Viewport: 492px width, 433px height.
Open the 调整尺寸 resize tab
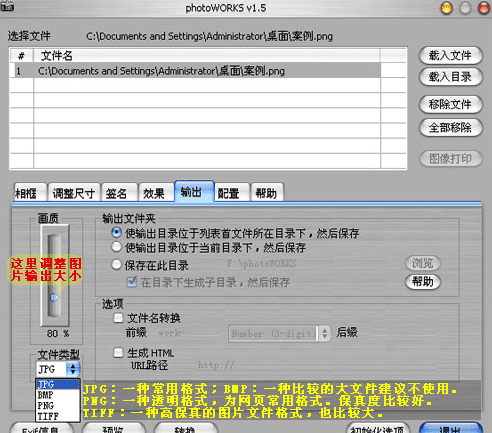74,193
